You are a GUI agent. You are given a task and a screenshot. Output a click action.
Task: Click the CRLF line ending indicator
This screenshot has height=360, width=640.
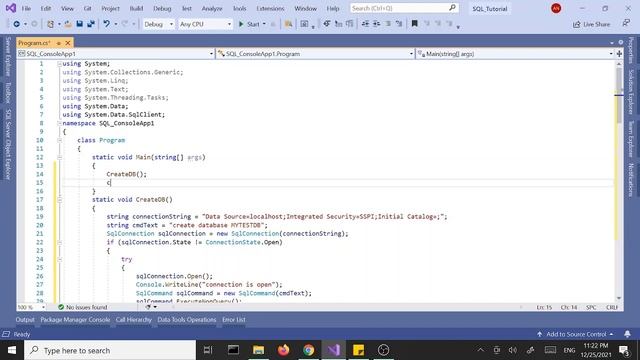click(x=612, y=307)
